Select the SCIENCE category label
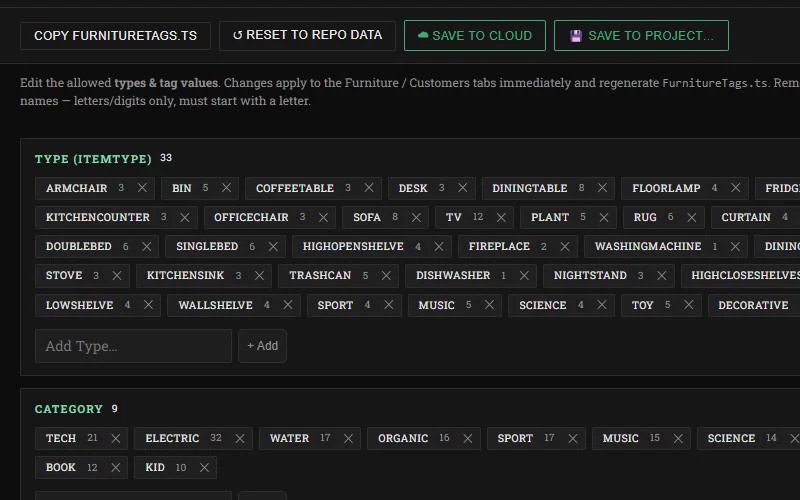Screen dimensions: 800x500 [731, 438]
